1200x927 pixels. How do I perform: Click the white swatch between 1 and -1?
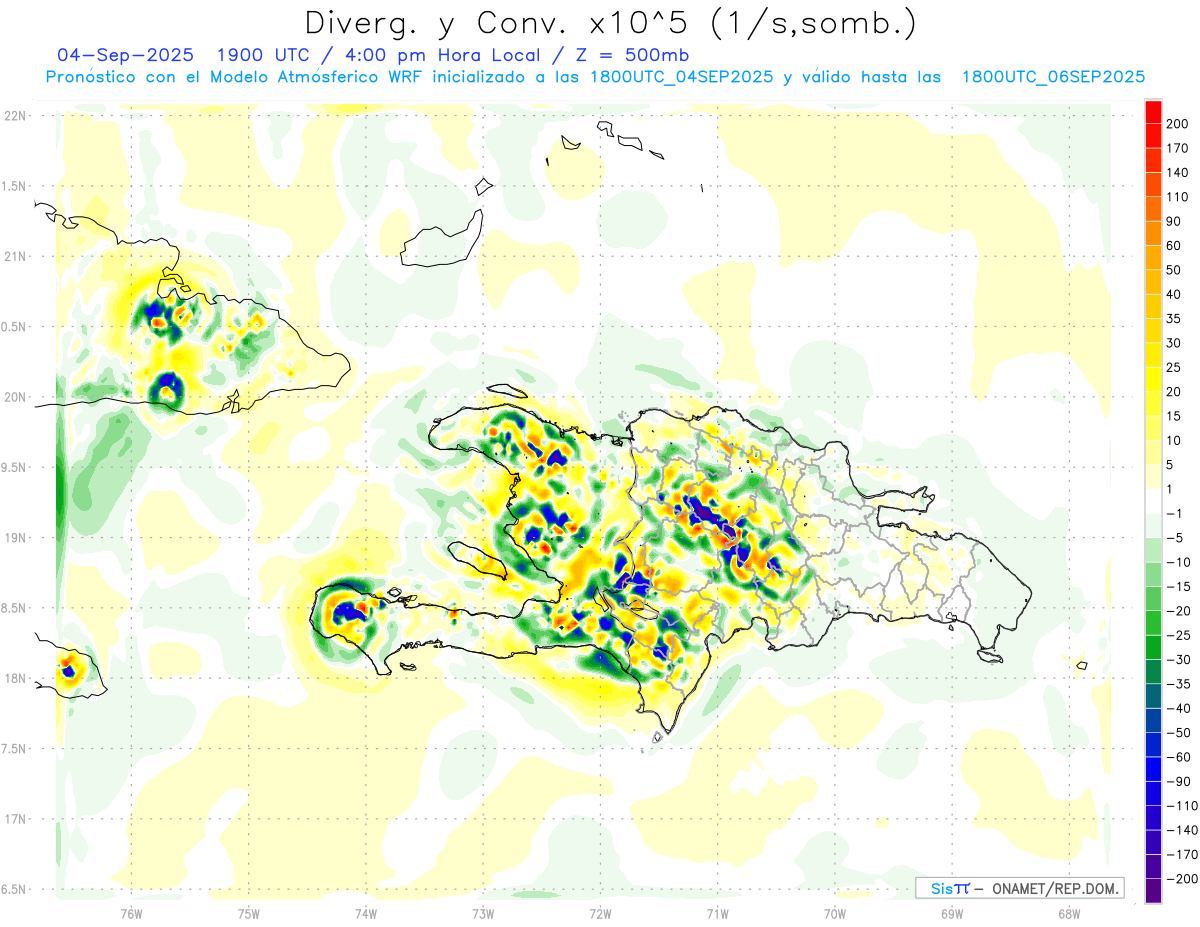pos(1153,501)
